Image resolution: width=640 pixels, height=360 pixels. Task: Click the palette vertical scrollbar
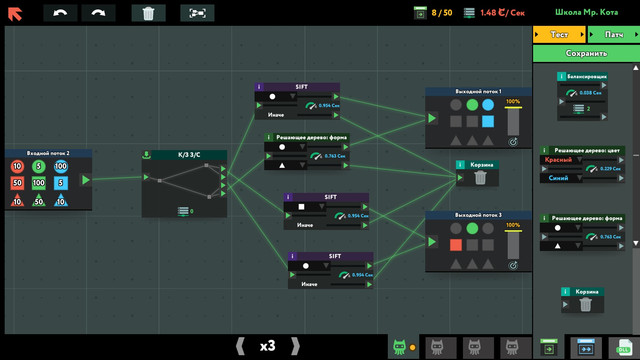(x=636, y=155)
